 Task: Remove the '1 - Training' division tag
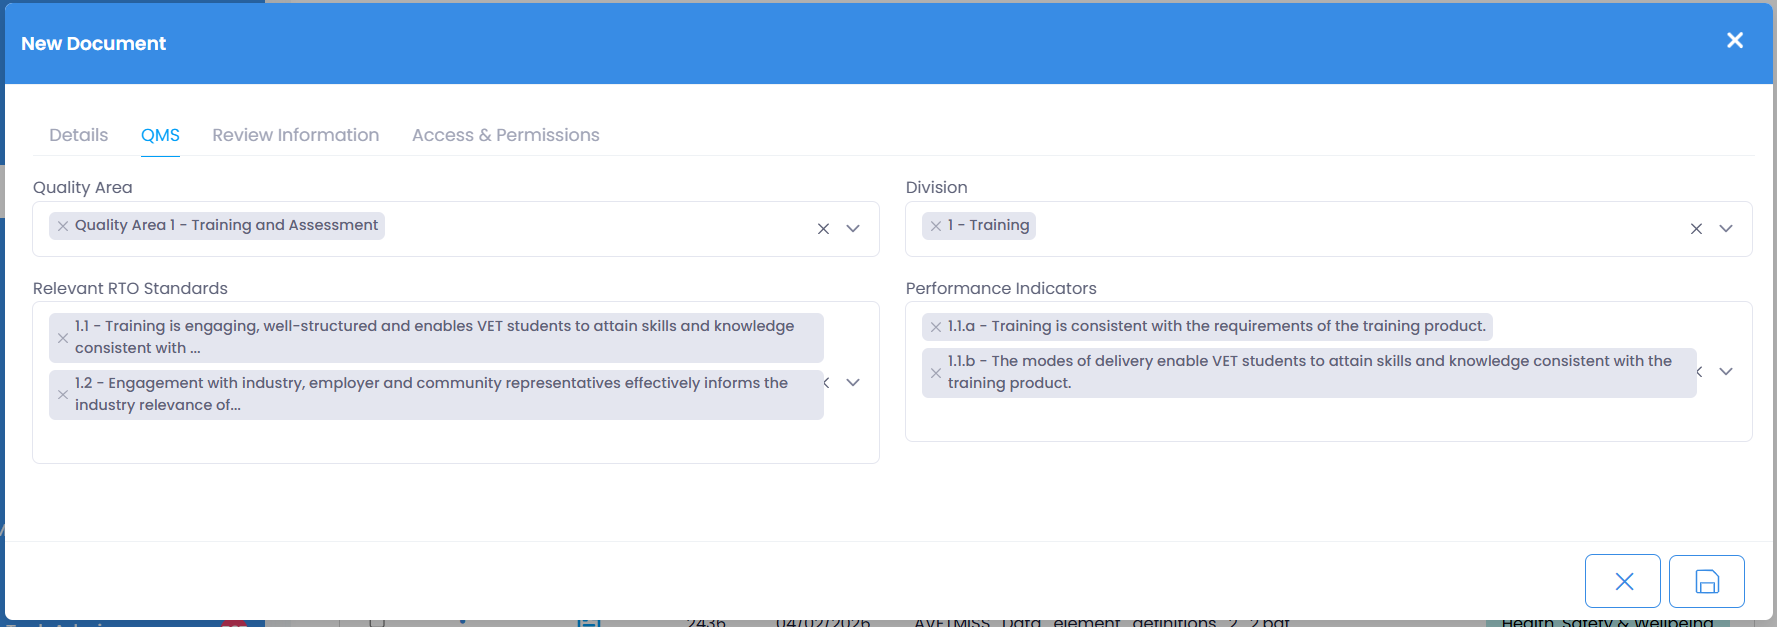pyautogui.click(x=936, y=226)
